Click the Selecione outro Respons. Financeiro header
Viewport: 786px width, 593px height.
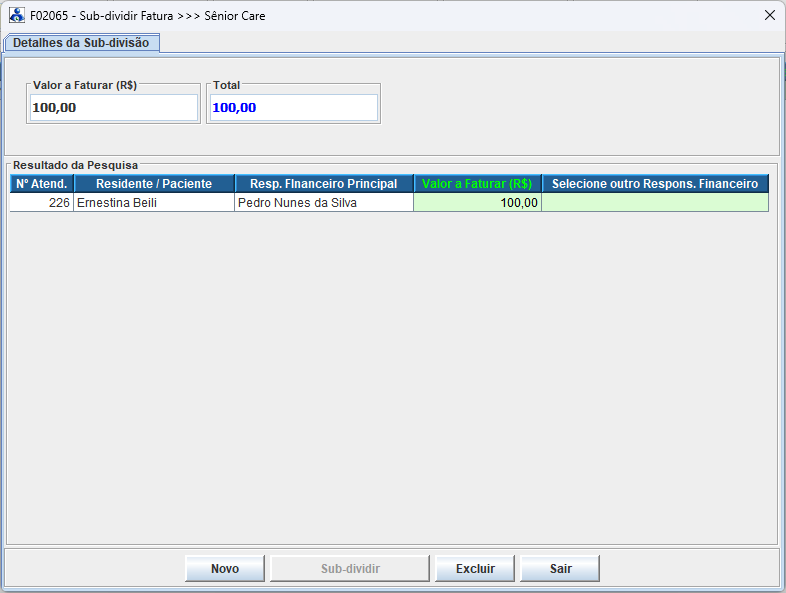(655, 184)
